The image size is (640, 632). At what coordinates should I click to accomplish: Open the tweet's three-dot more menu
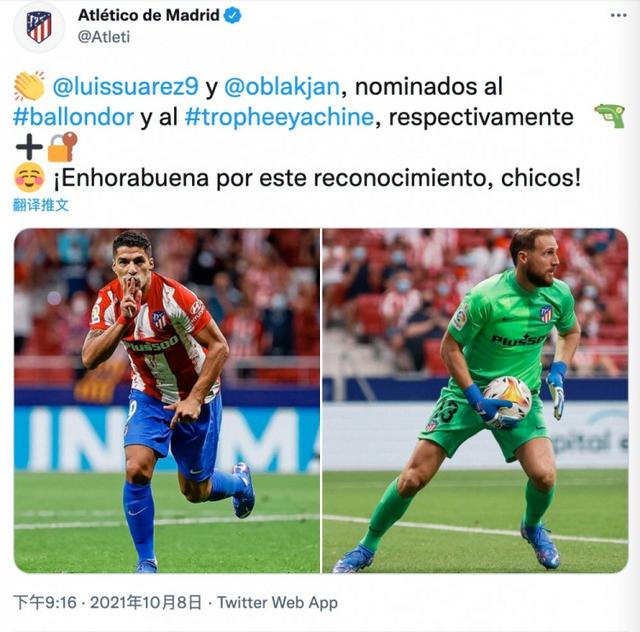618,16
